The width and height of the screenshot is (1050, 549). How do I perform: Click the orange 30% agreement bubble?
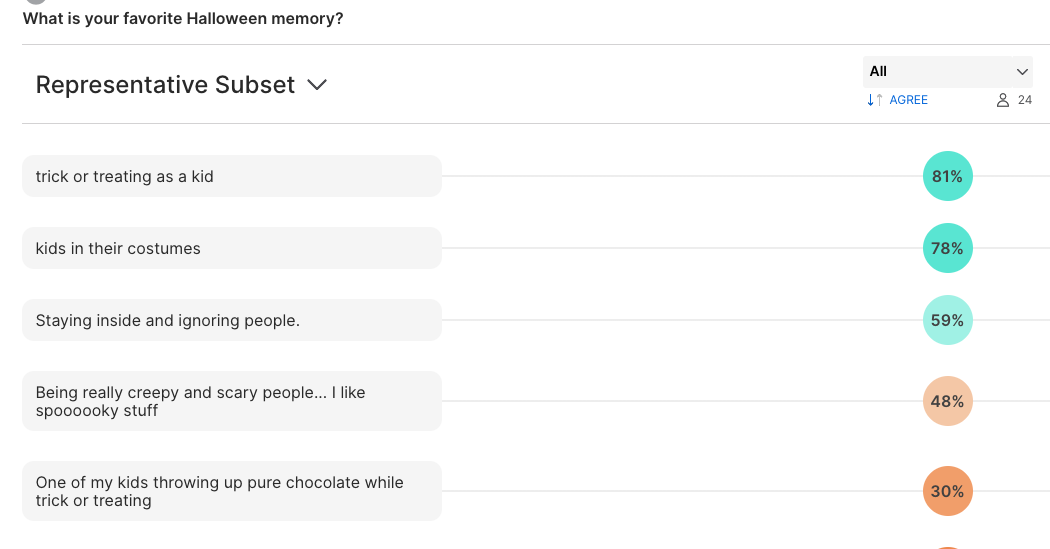(x=948, y=491)
